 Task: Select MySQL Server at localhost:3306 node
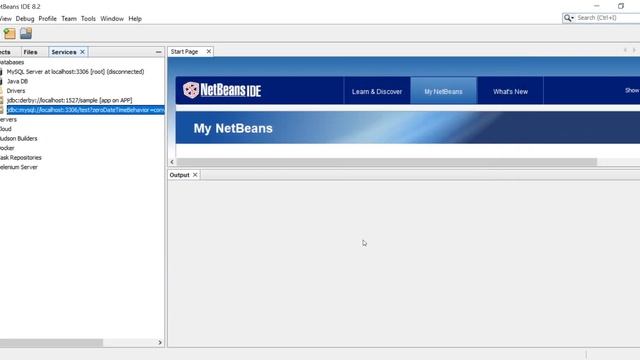(x=76, y=72)
